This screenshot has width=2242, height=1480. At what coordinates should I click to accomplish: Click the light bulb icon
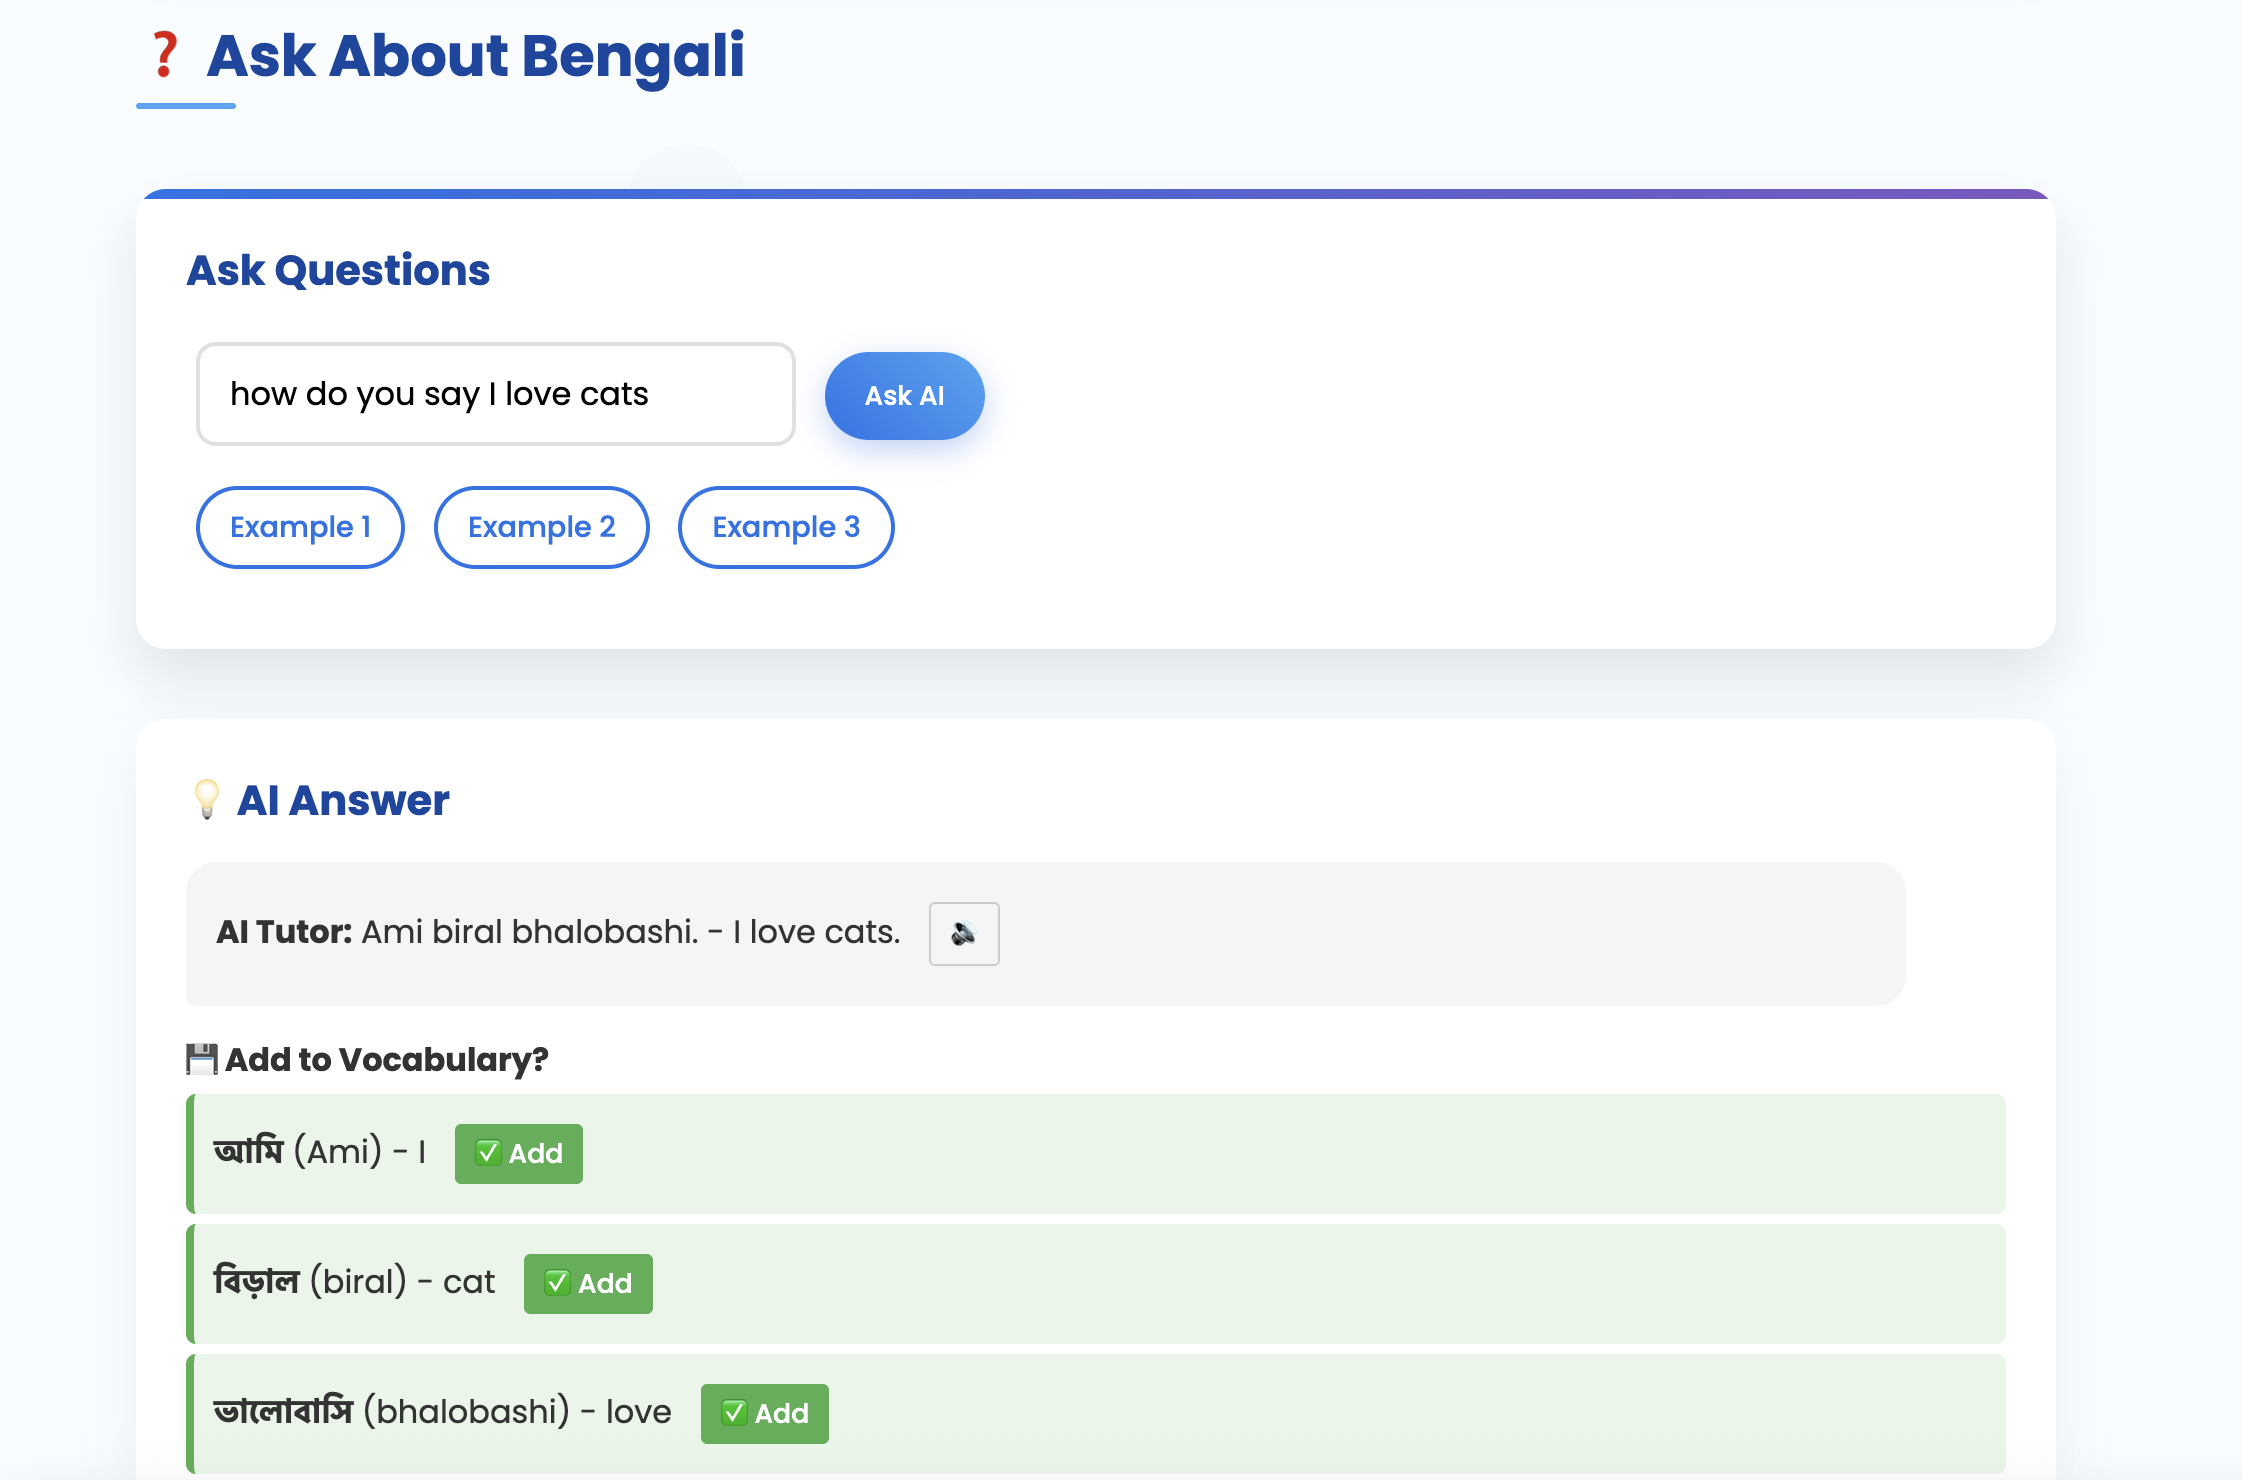pos(207,799)
